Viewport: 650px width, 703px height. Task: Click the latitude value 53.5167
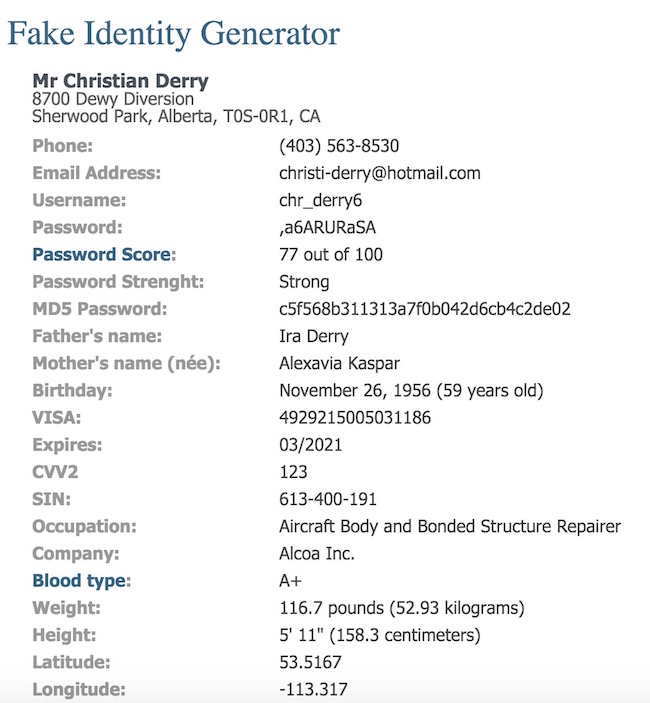tap(312, 661)
